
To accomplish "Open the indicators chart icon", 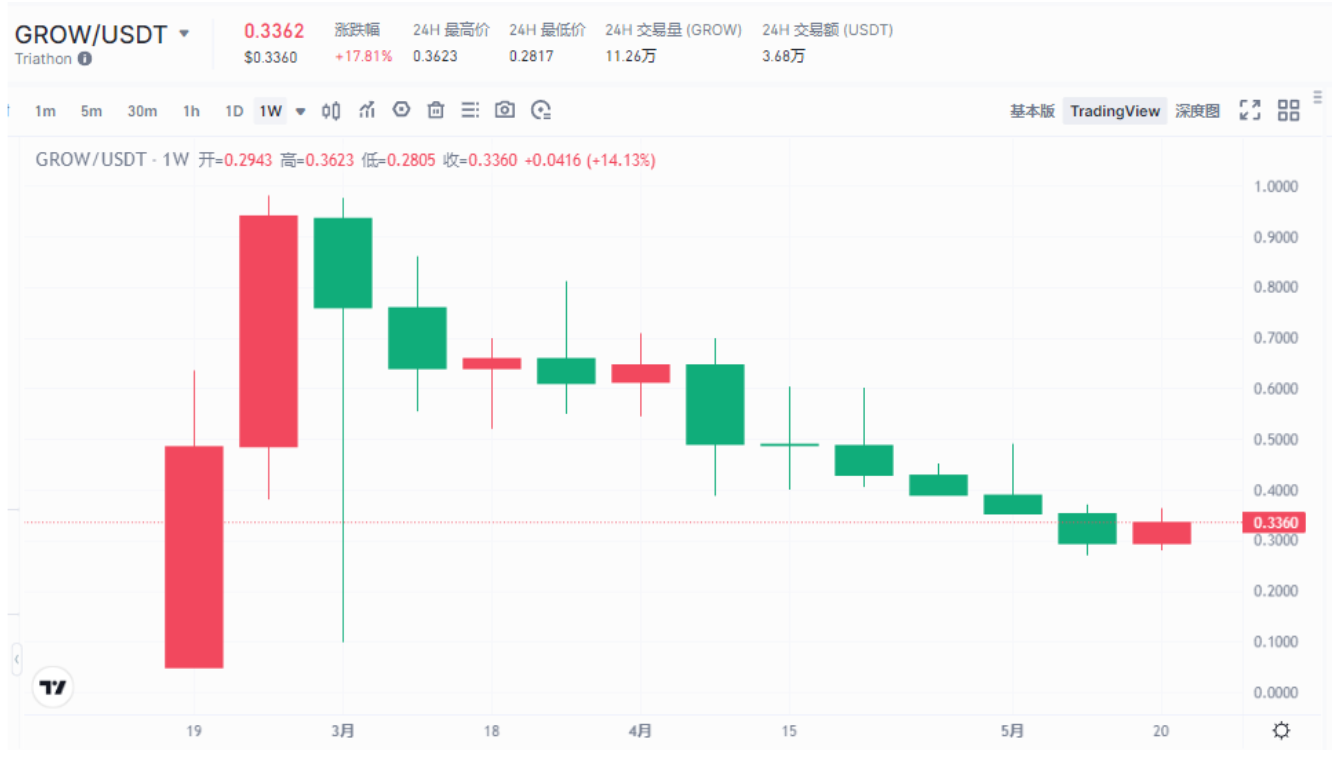I will pos(367,111).
